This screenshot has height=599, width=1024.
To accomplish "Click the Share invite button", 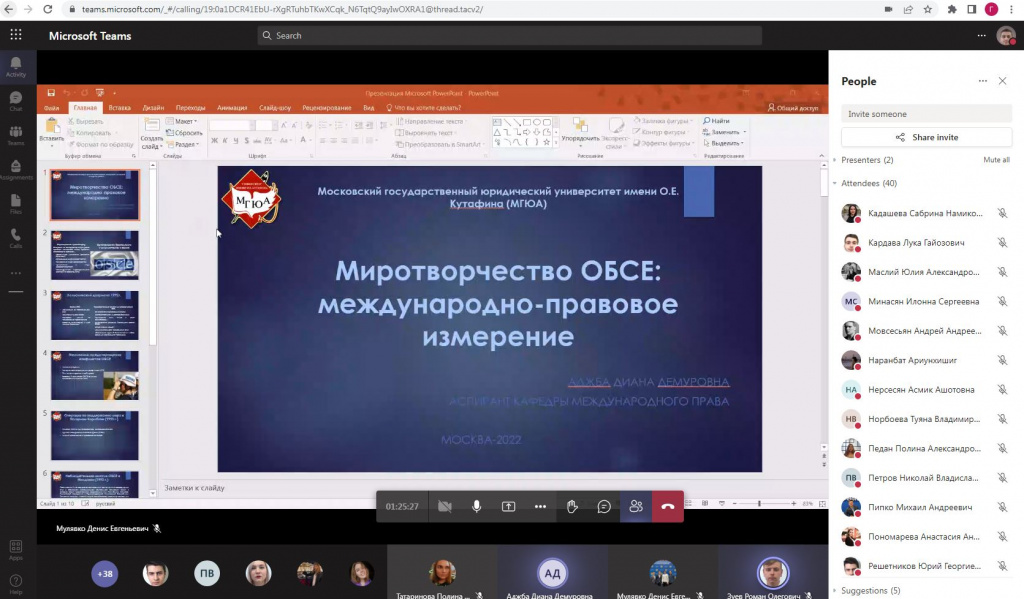I will (x=927, y=137).
